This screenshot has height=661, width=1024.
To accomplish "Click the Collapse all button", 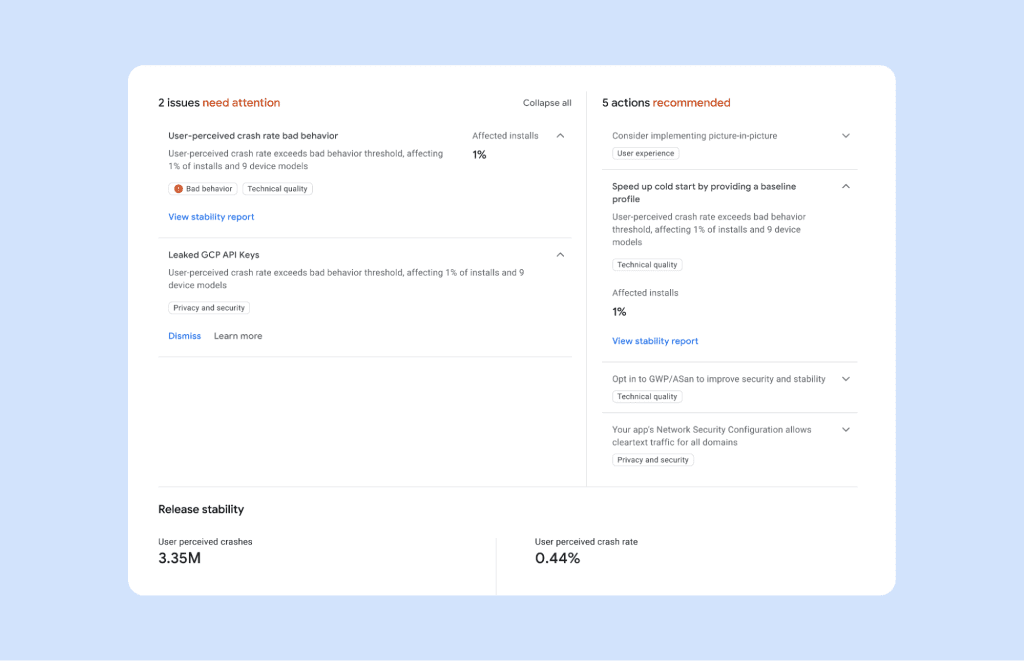I will tap(547, 103).
